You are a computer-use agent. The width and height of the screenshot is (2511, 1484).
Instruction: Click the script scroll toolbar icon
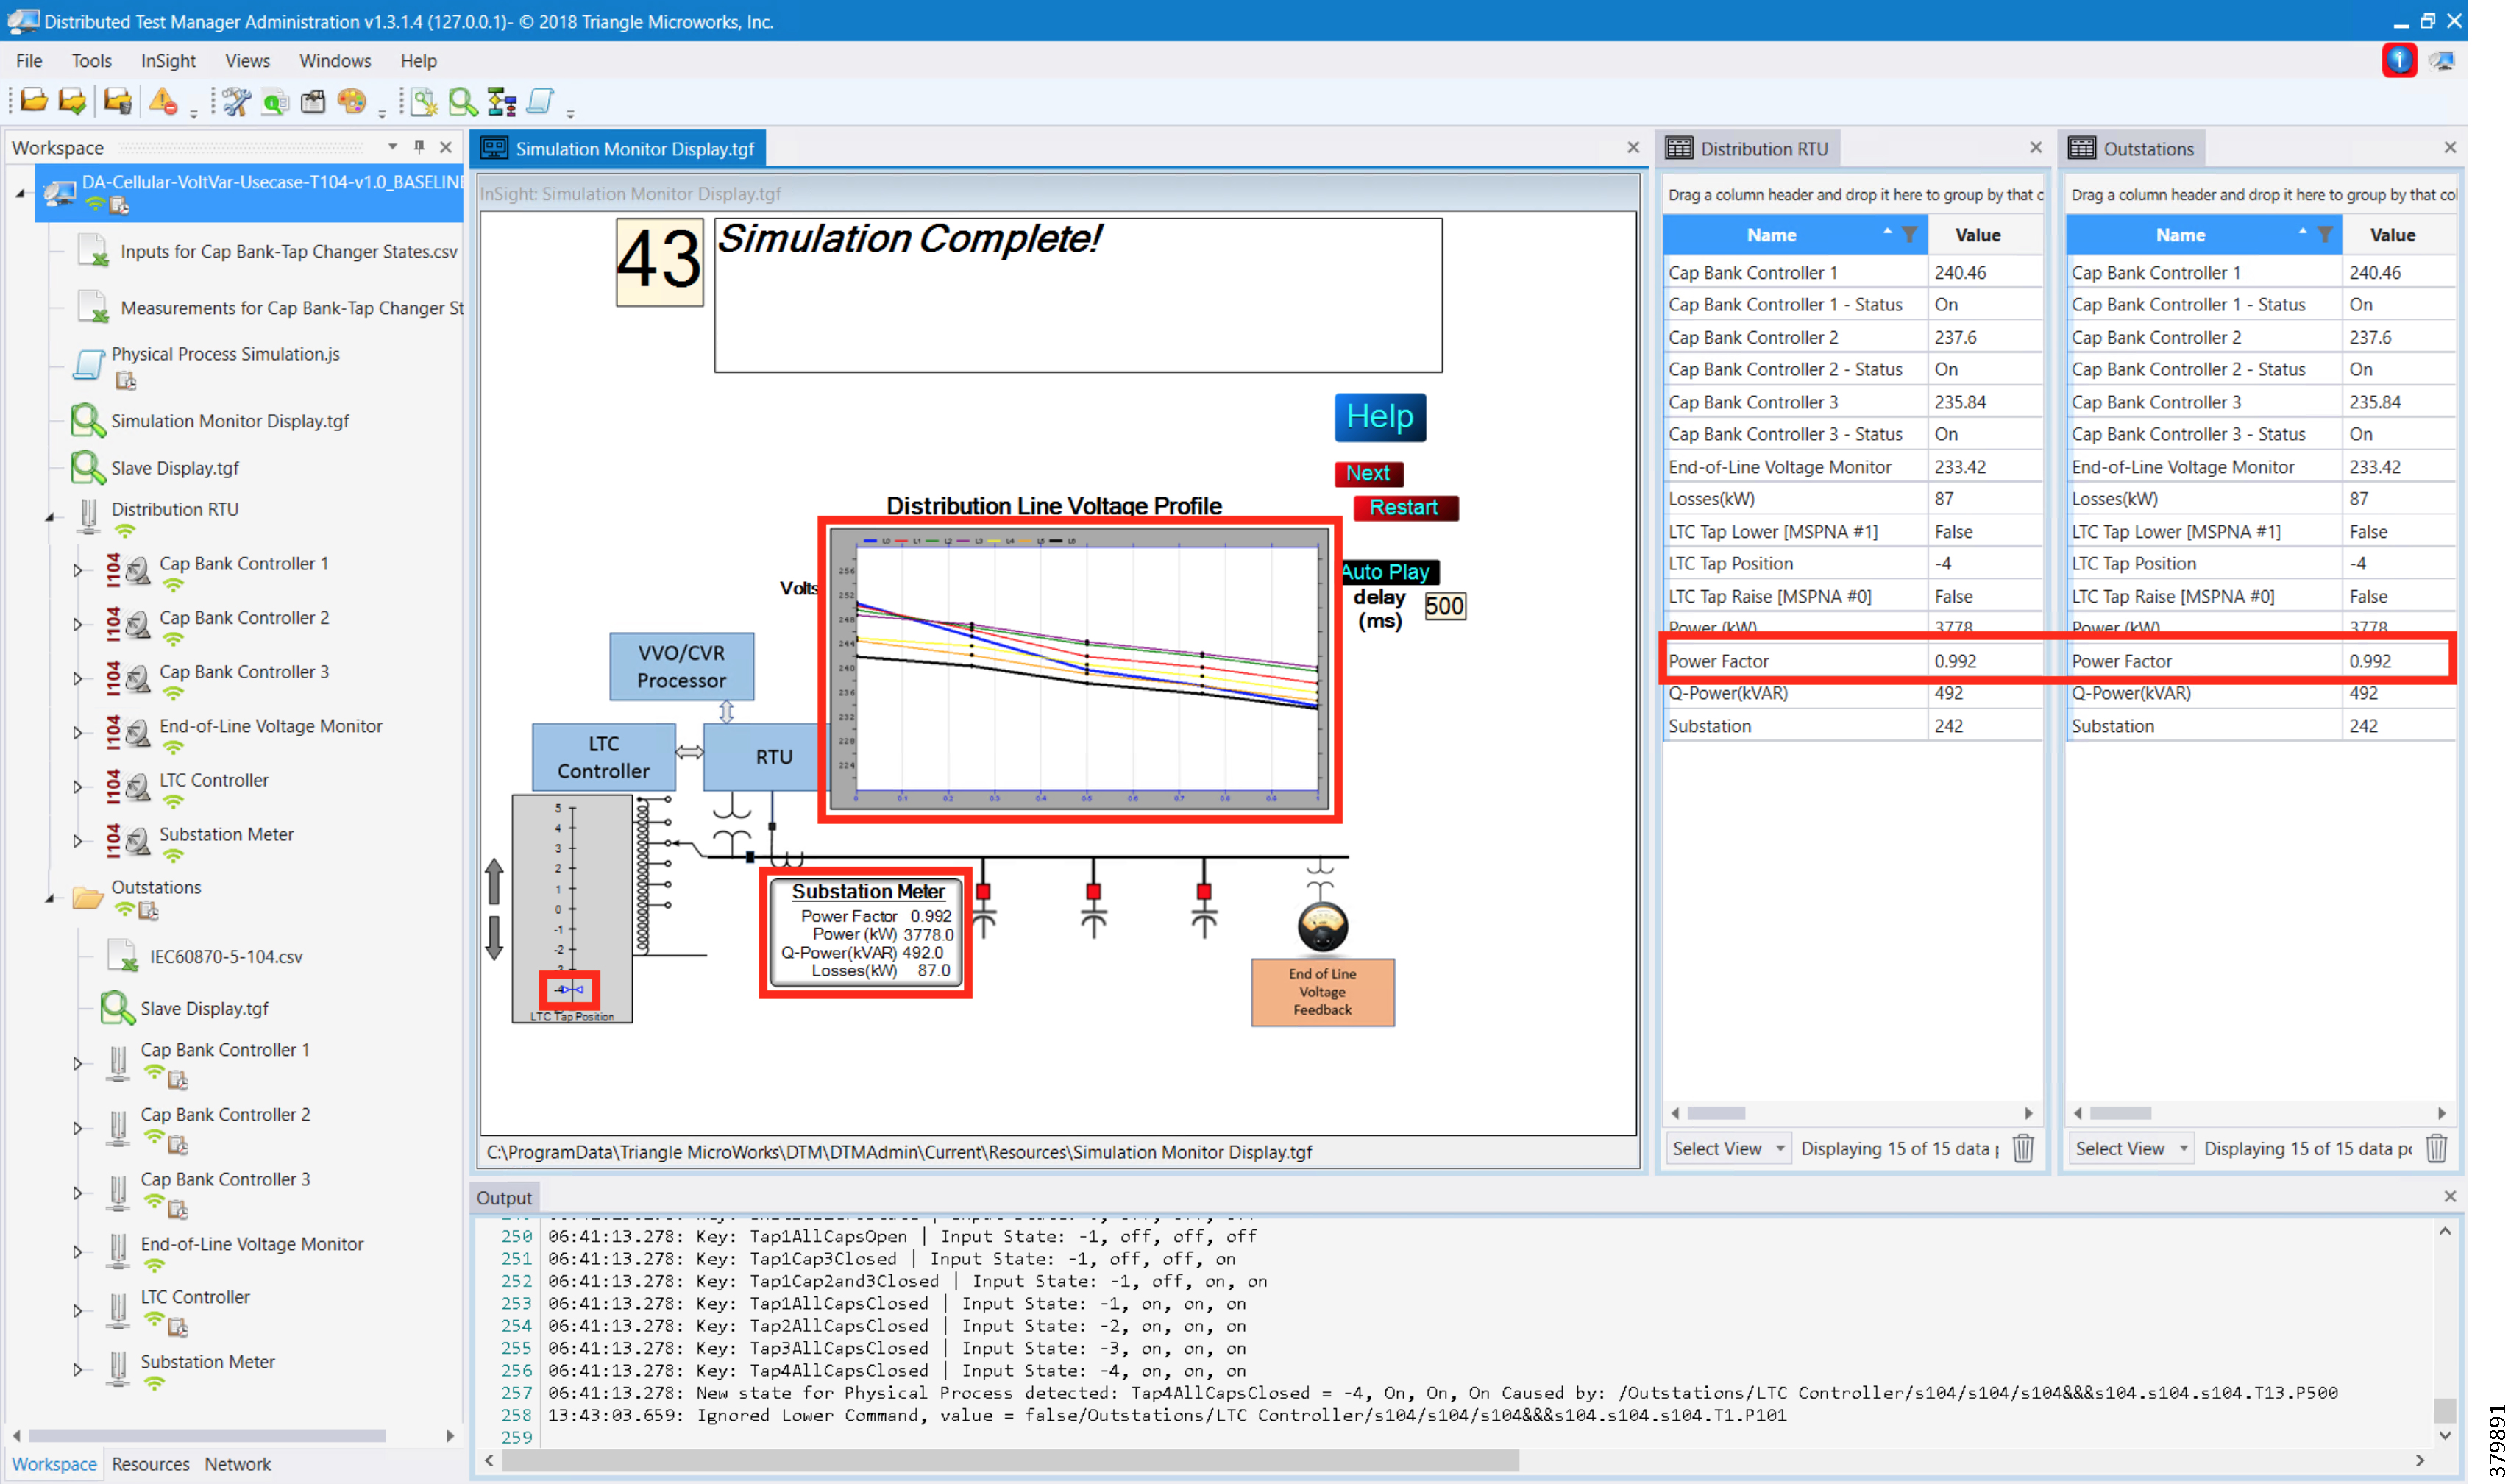pyautogui.click(x=540, y=101)
